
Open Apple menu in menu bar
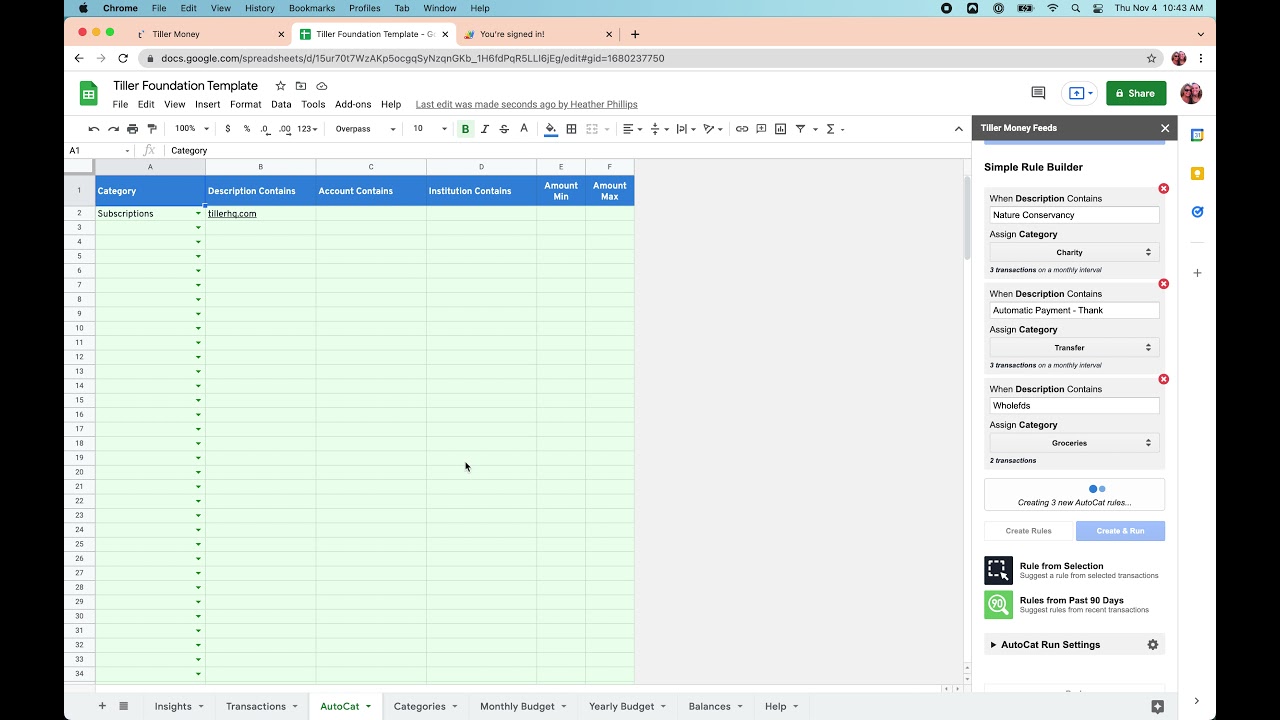(x=83, y=8)
